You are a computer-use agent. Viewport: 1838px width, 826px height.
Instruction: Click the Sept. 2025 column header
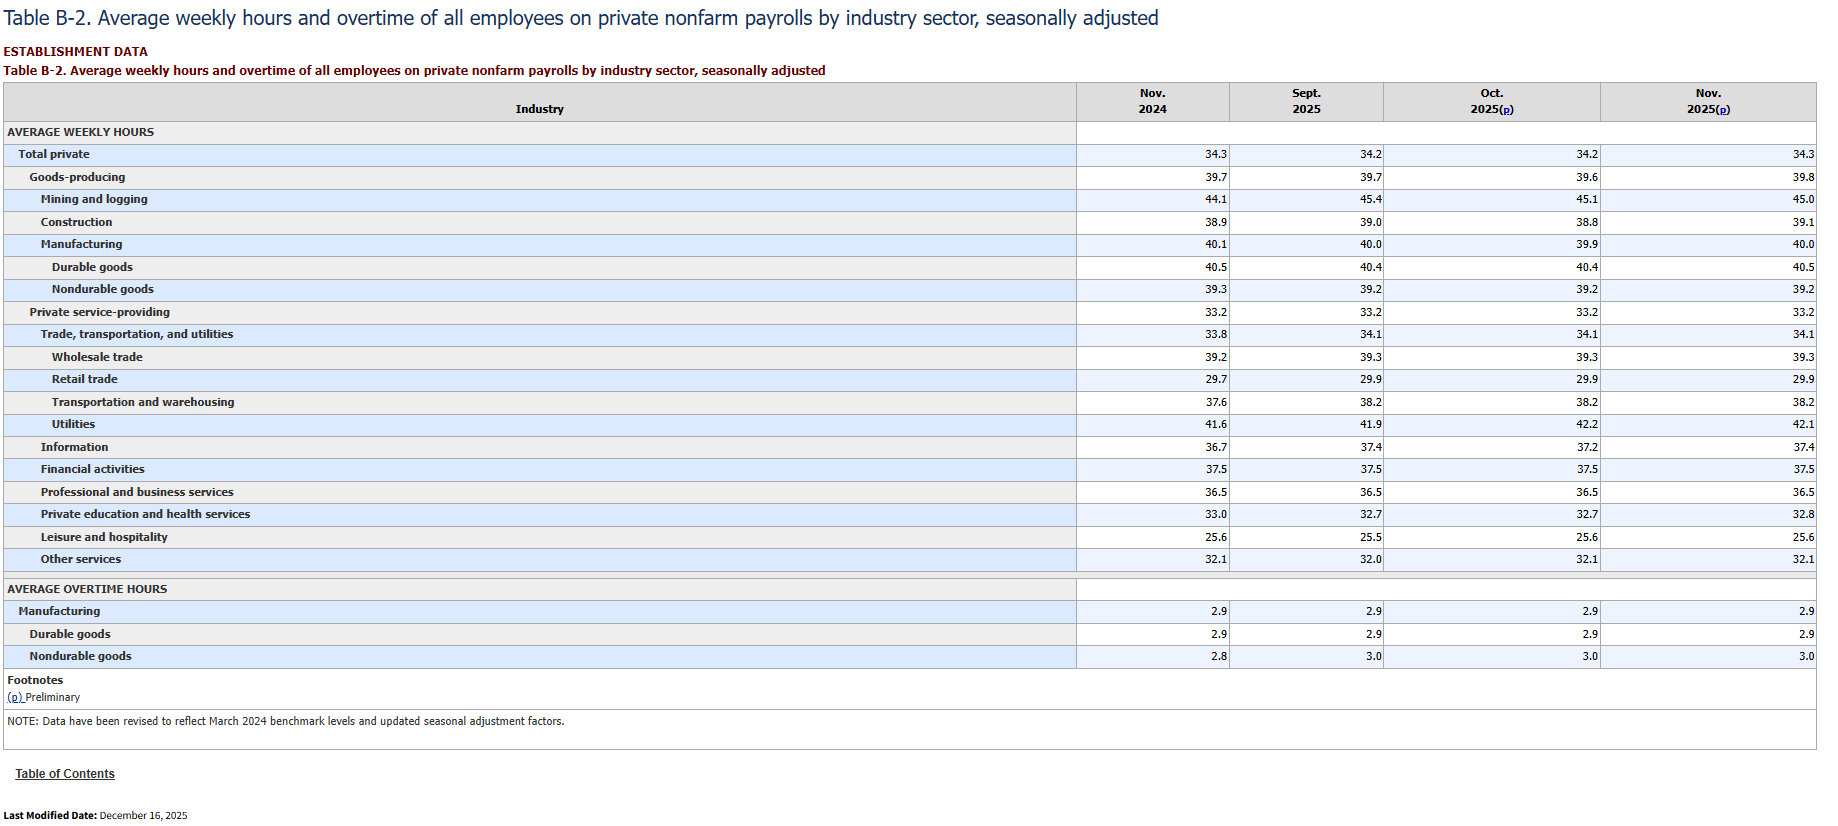1306,101
